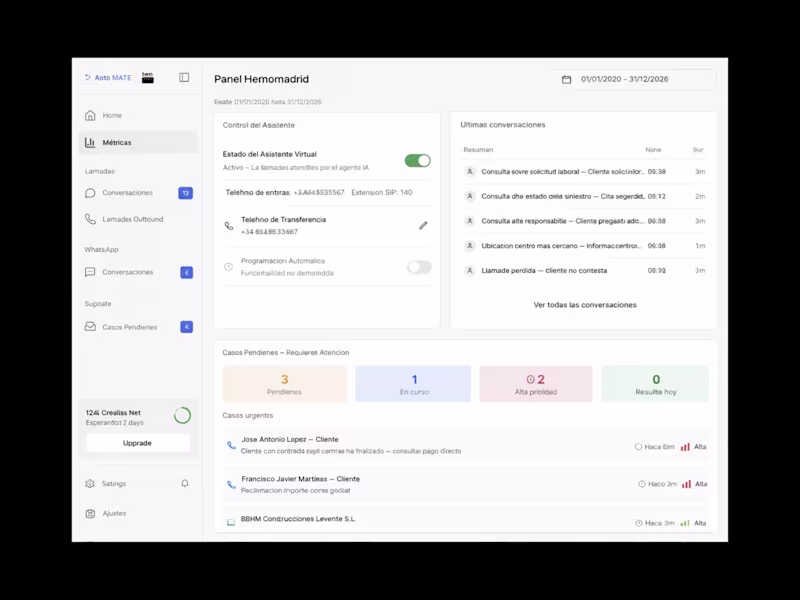Open conversation Ubicacion centro mas cercano

point(584,246)
